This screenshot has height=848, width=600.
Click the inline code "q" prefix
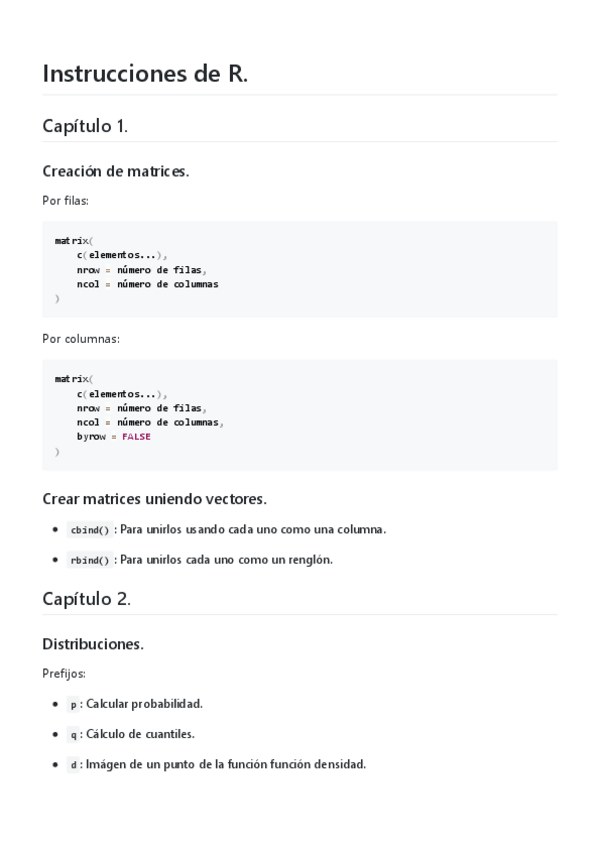click(73, 734)
